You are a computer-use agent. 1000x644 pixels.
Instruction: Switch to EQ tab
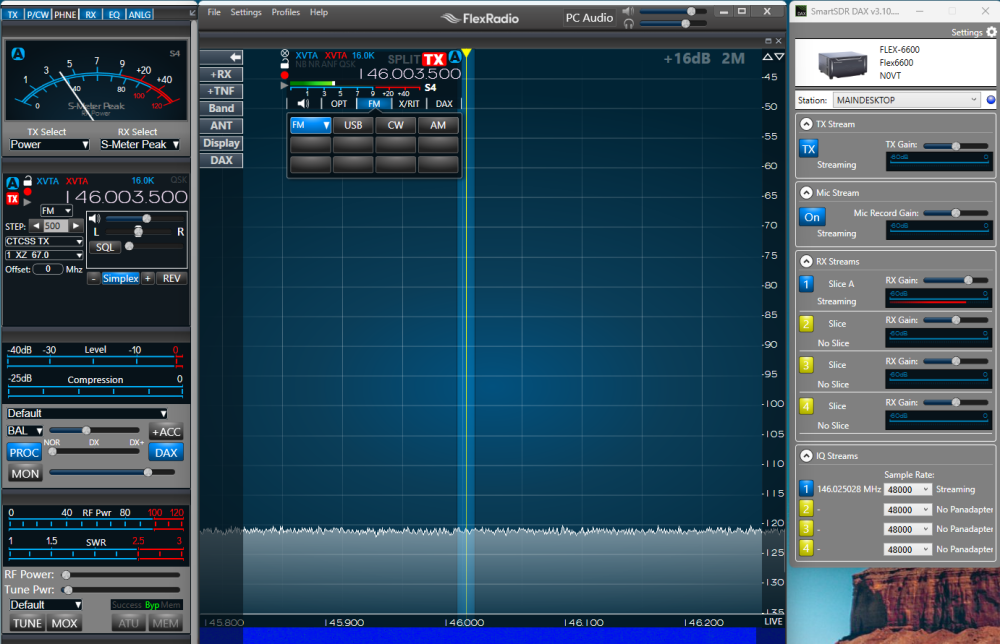[114, 14]
